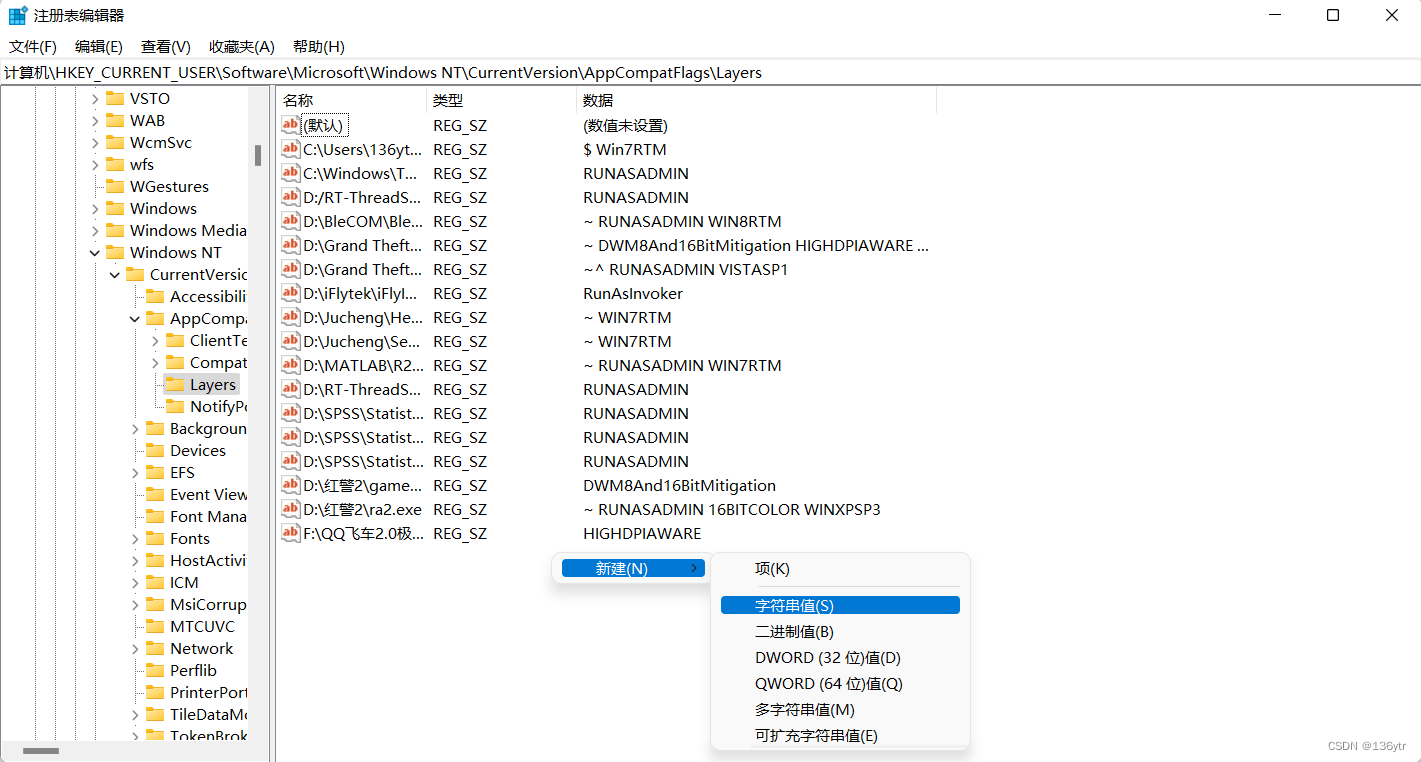Expand the Windows Media tree node
The height and width of the screenshot is (762, 1421).
[x=95, y=230]
